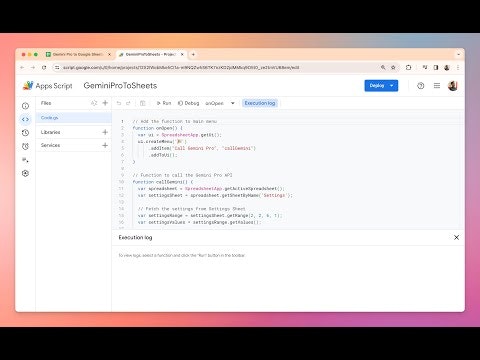Expand the tab search chevron
The width and height of the screenshot is (480, 360).
pos(459,54)
